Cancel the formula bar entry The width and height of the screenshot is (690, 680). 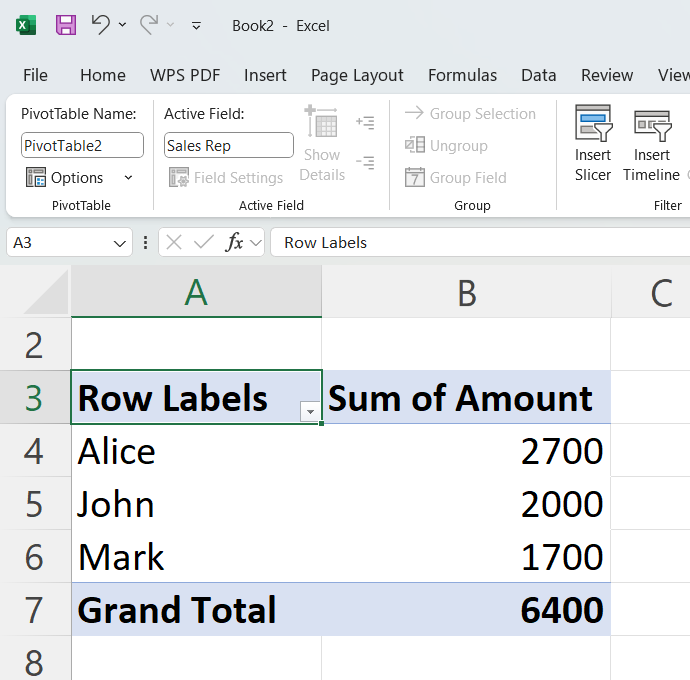pos(174,242)
